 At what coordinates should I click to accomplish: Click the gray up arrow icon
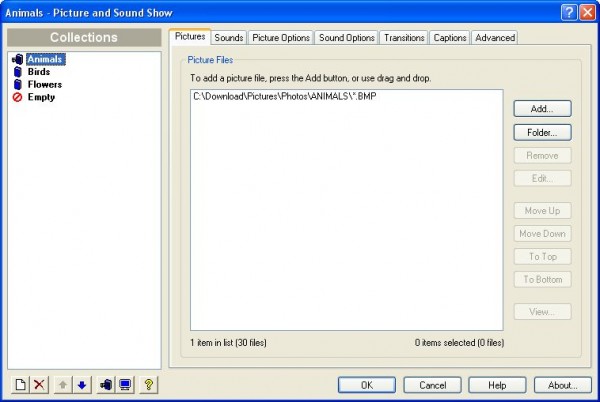(63, 384)
